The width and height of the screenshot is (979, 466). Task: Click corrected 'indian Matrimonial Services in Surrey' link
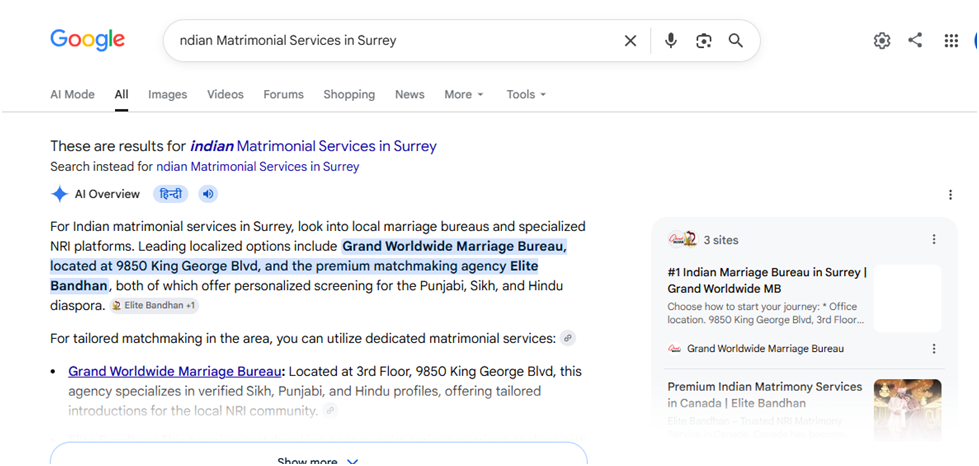tap(313, 146)
